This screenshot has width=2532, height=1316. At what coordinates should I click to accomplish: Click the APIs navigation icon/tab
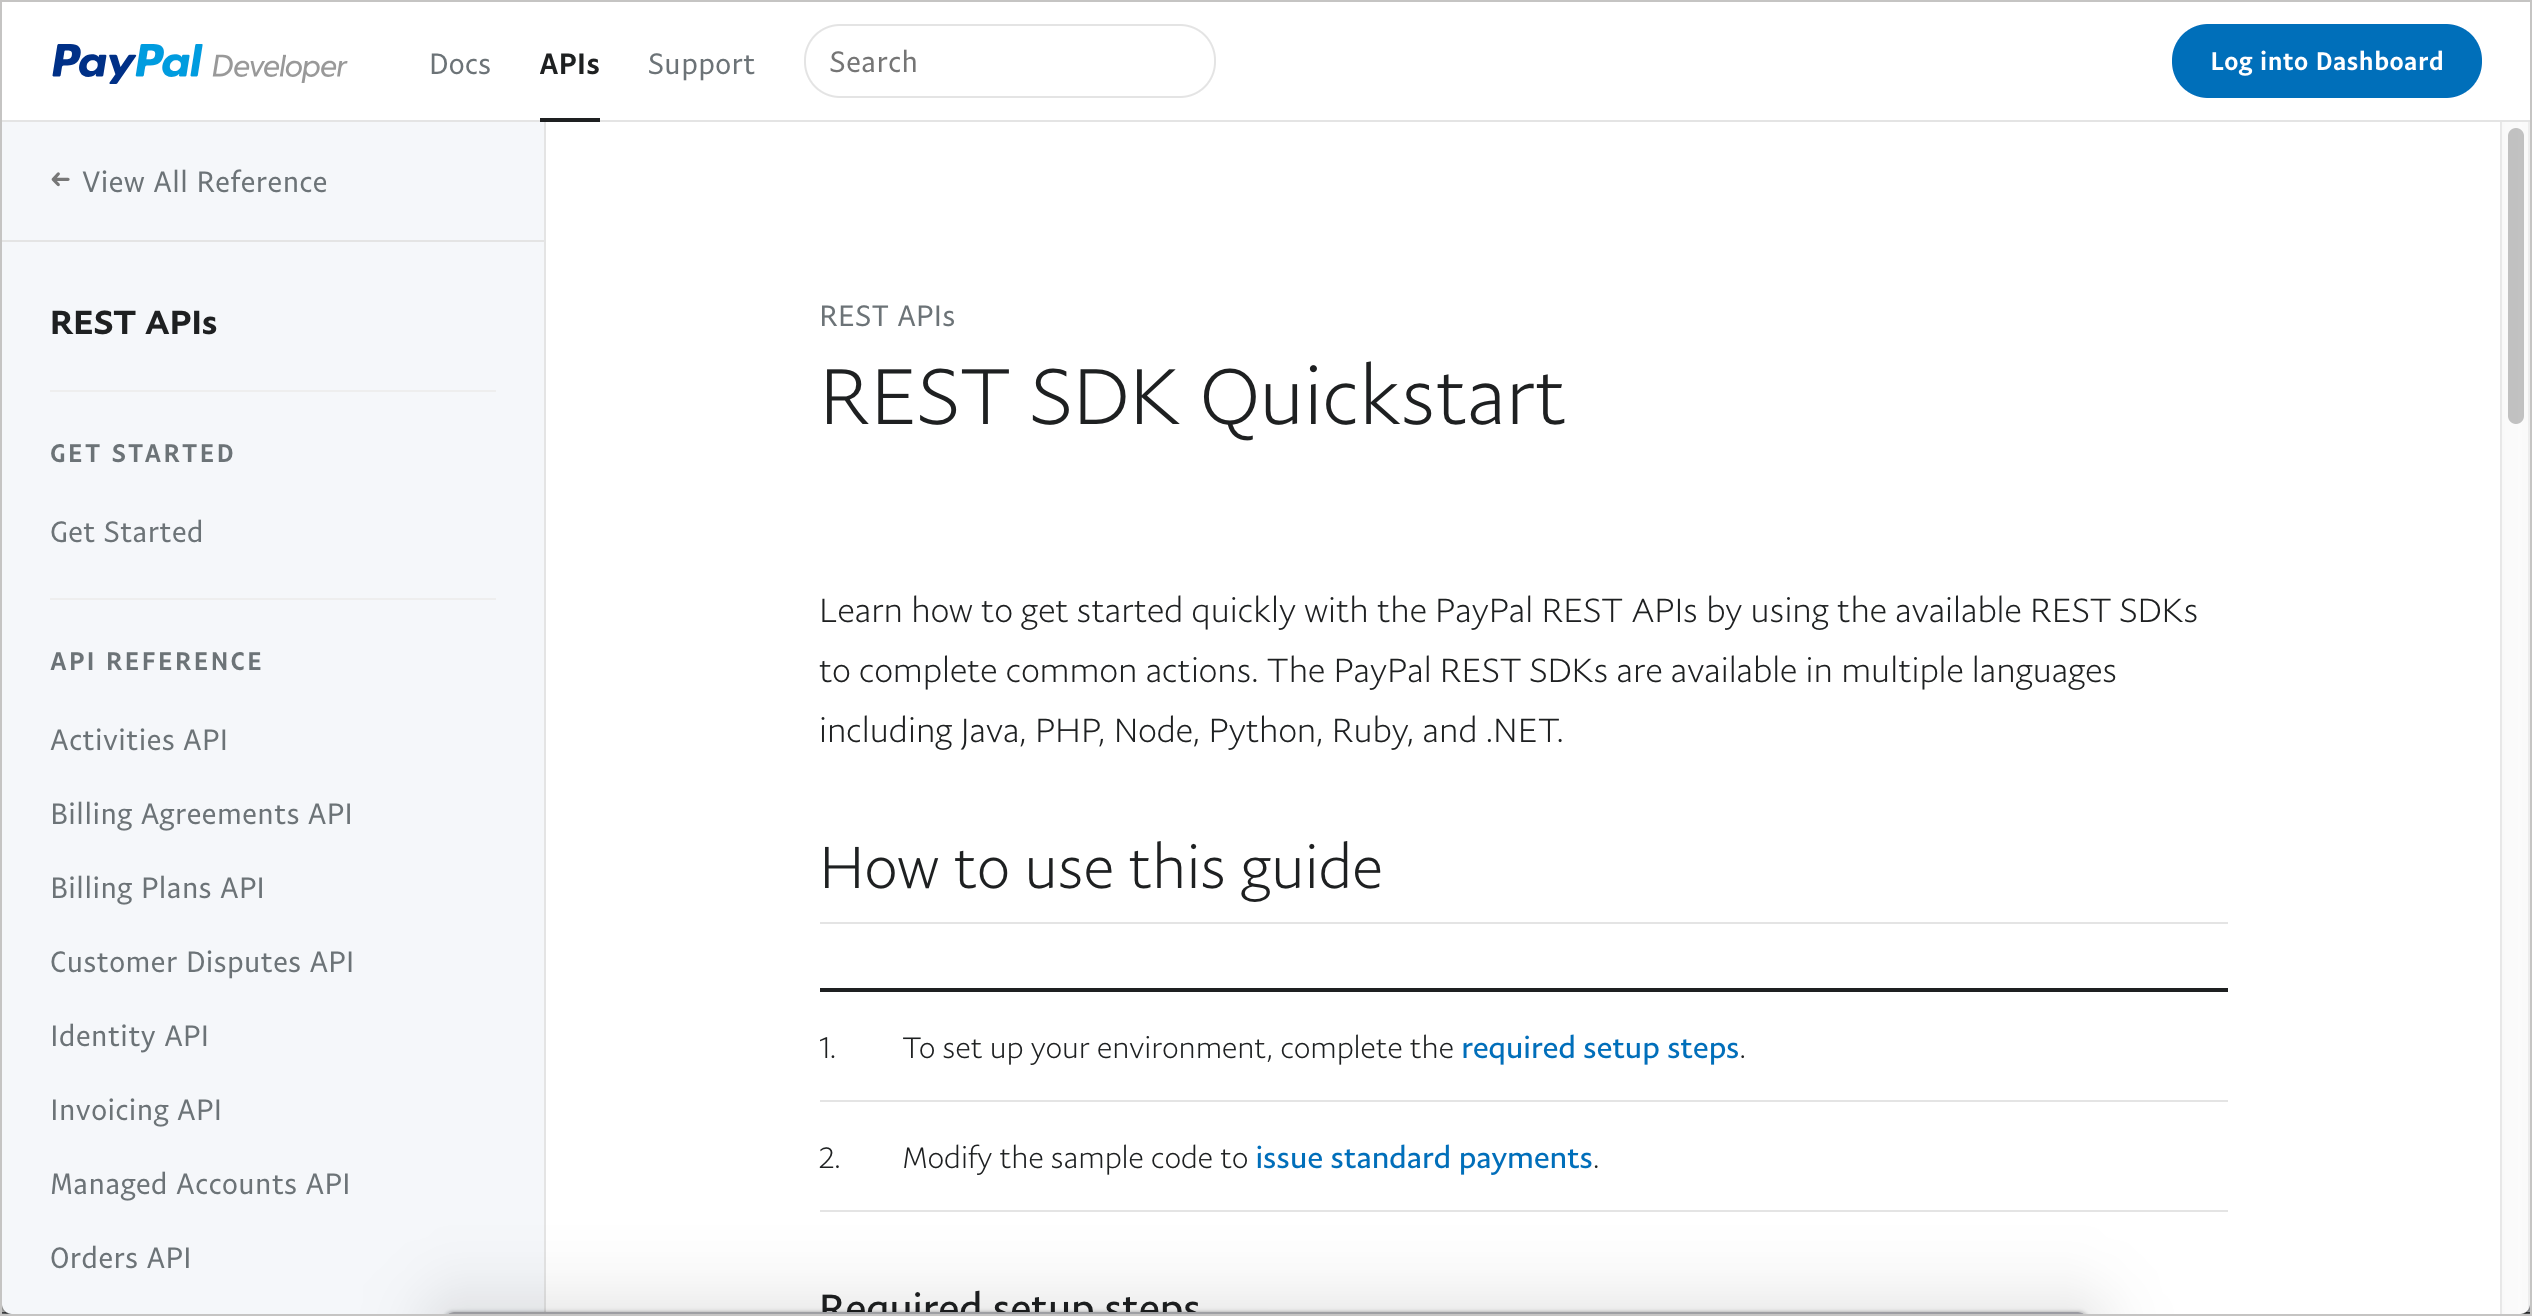click(571, 64)
